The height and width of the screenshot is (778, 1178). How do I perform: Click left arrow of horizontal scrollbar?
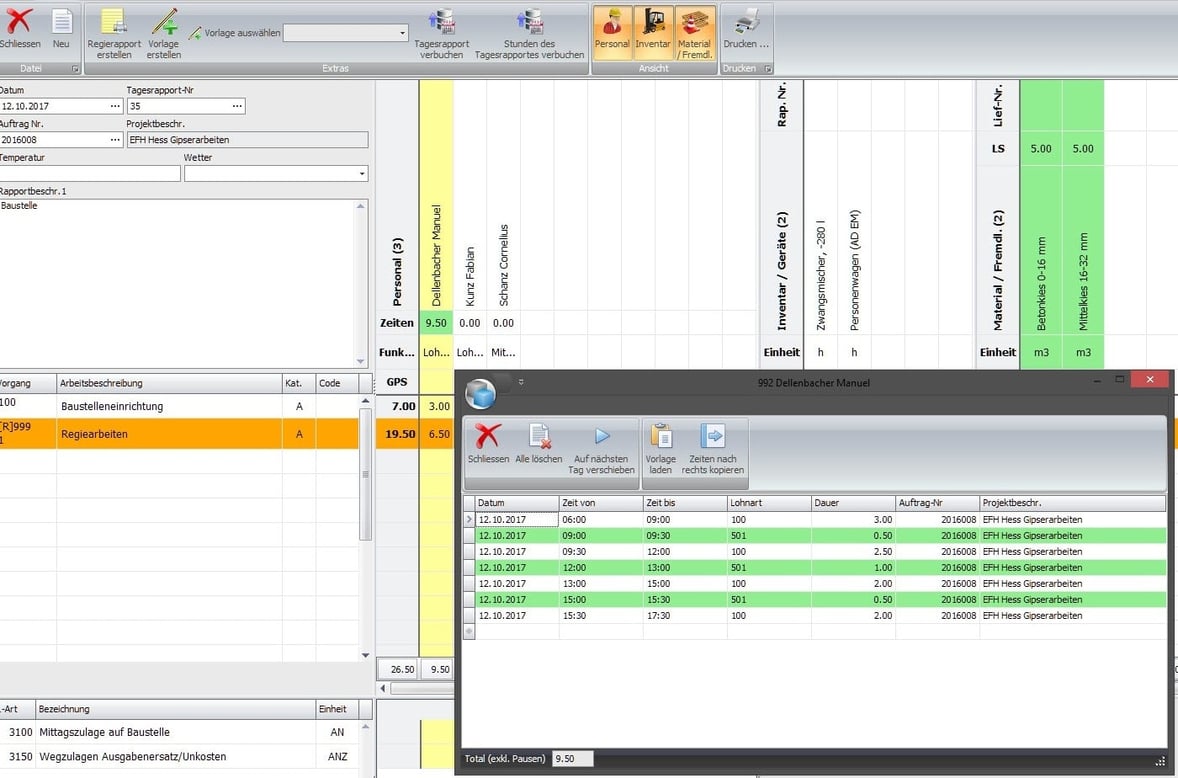point(383,688)
